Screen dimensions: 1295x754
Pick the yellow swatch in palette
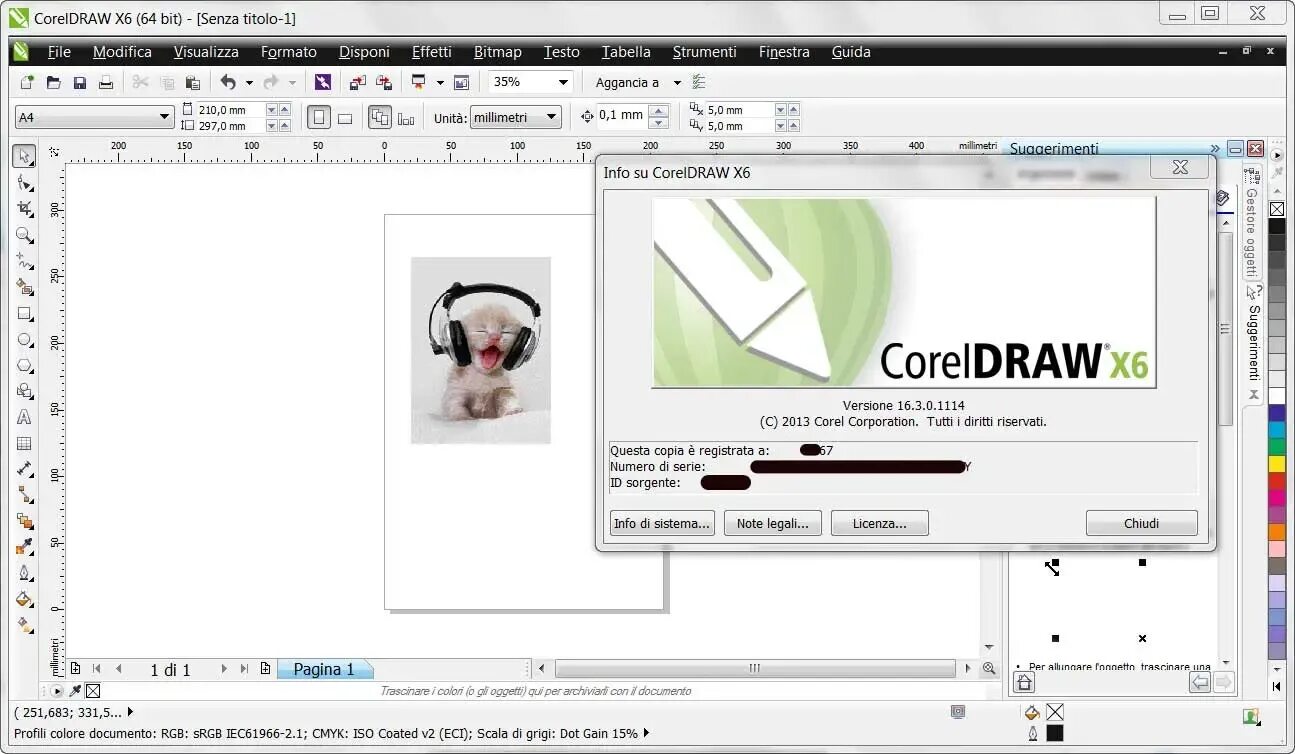tap(1277, 463)
